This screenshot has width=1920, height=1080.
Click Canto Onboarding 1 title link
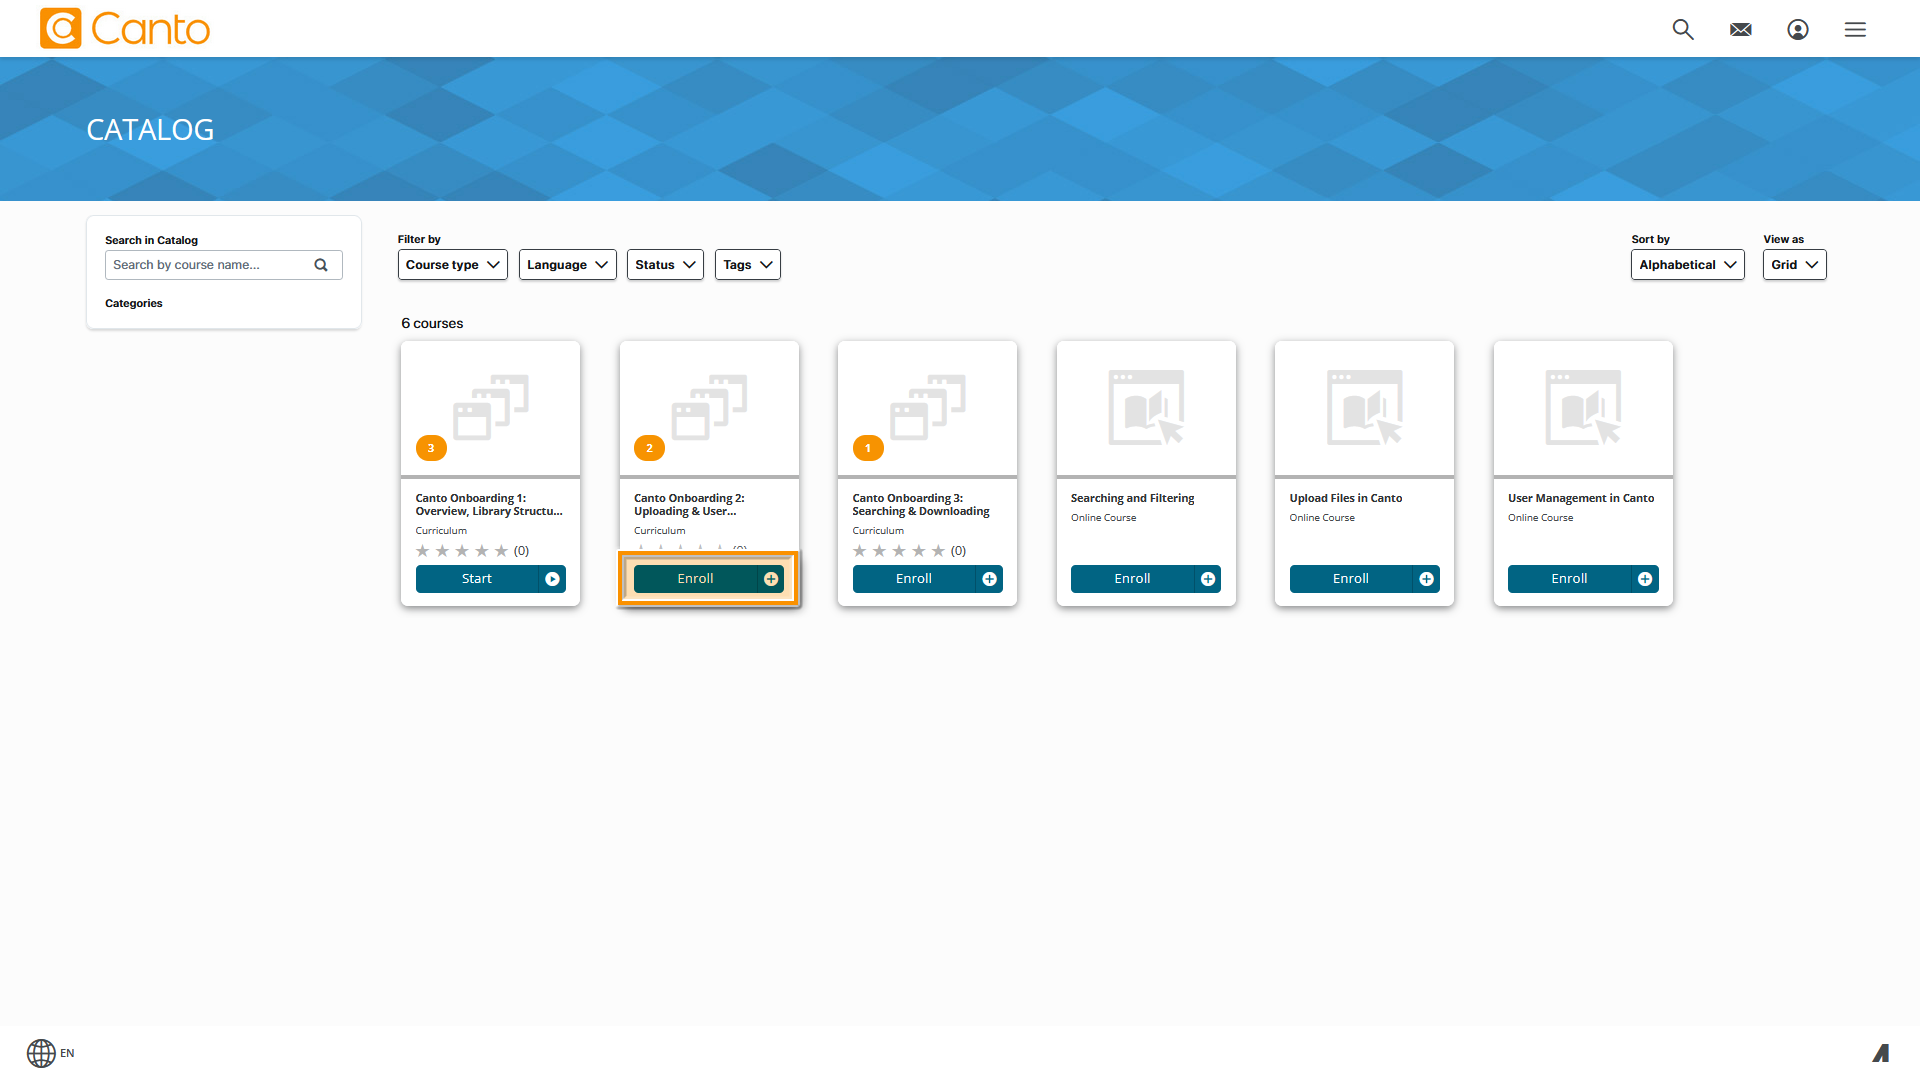click(489, 505)
